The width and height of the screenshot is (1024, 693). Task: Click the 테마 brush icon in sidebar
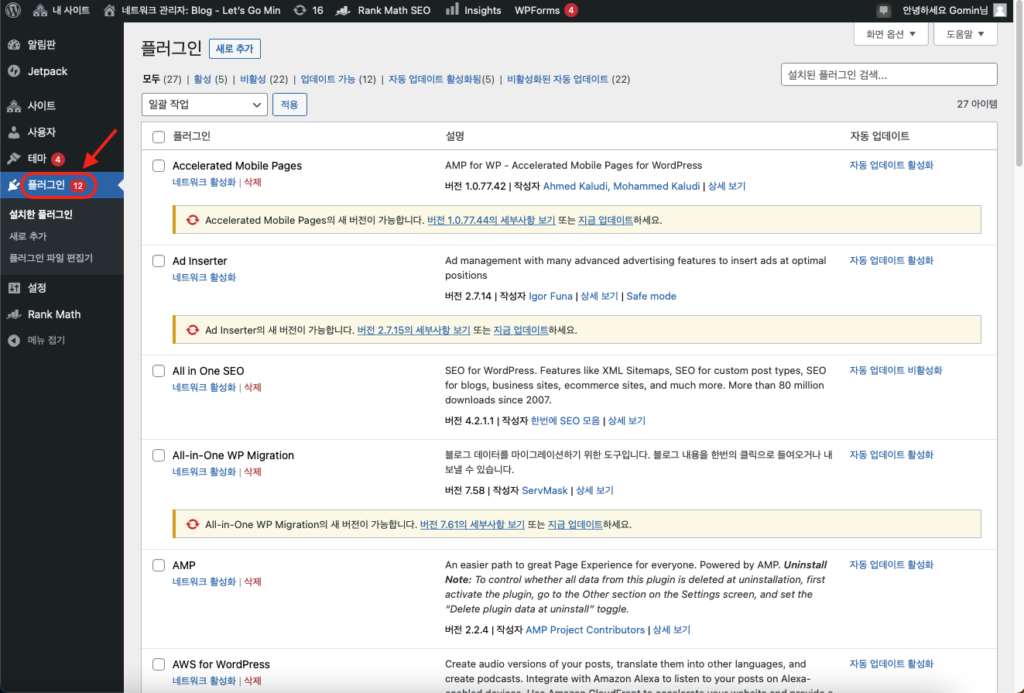[x=14, y=158]
